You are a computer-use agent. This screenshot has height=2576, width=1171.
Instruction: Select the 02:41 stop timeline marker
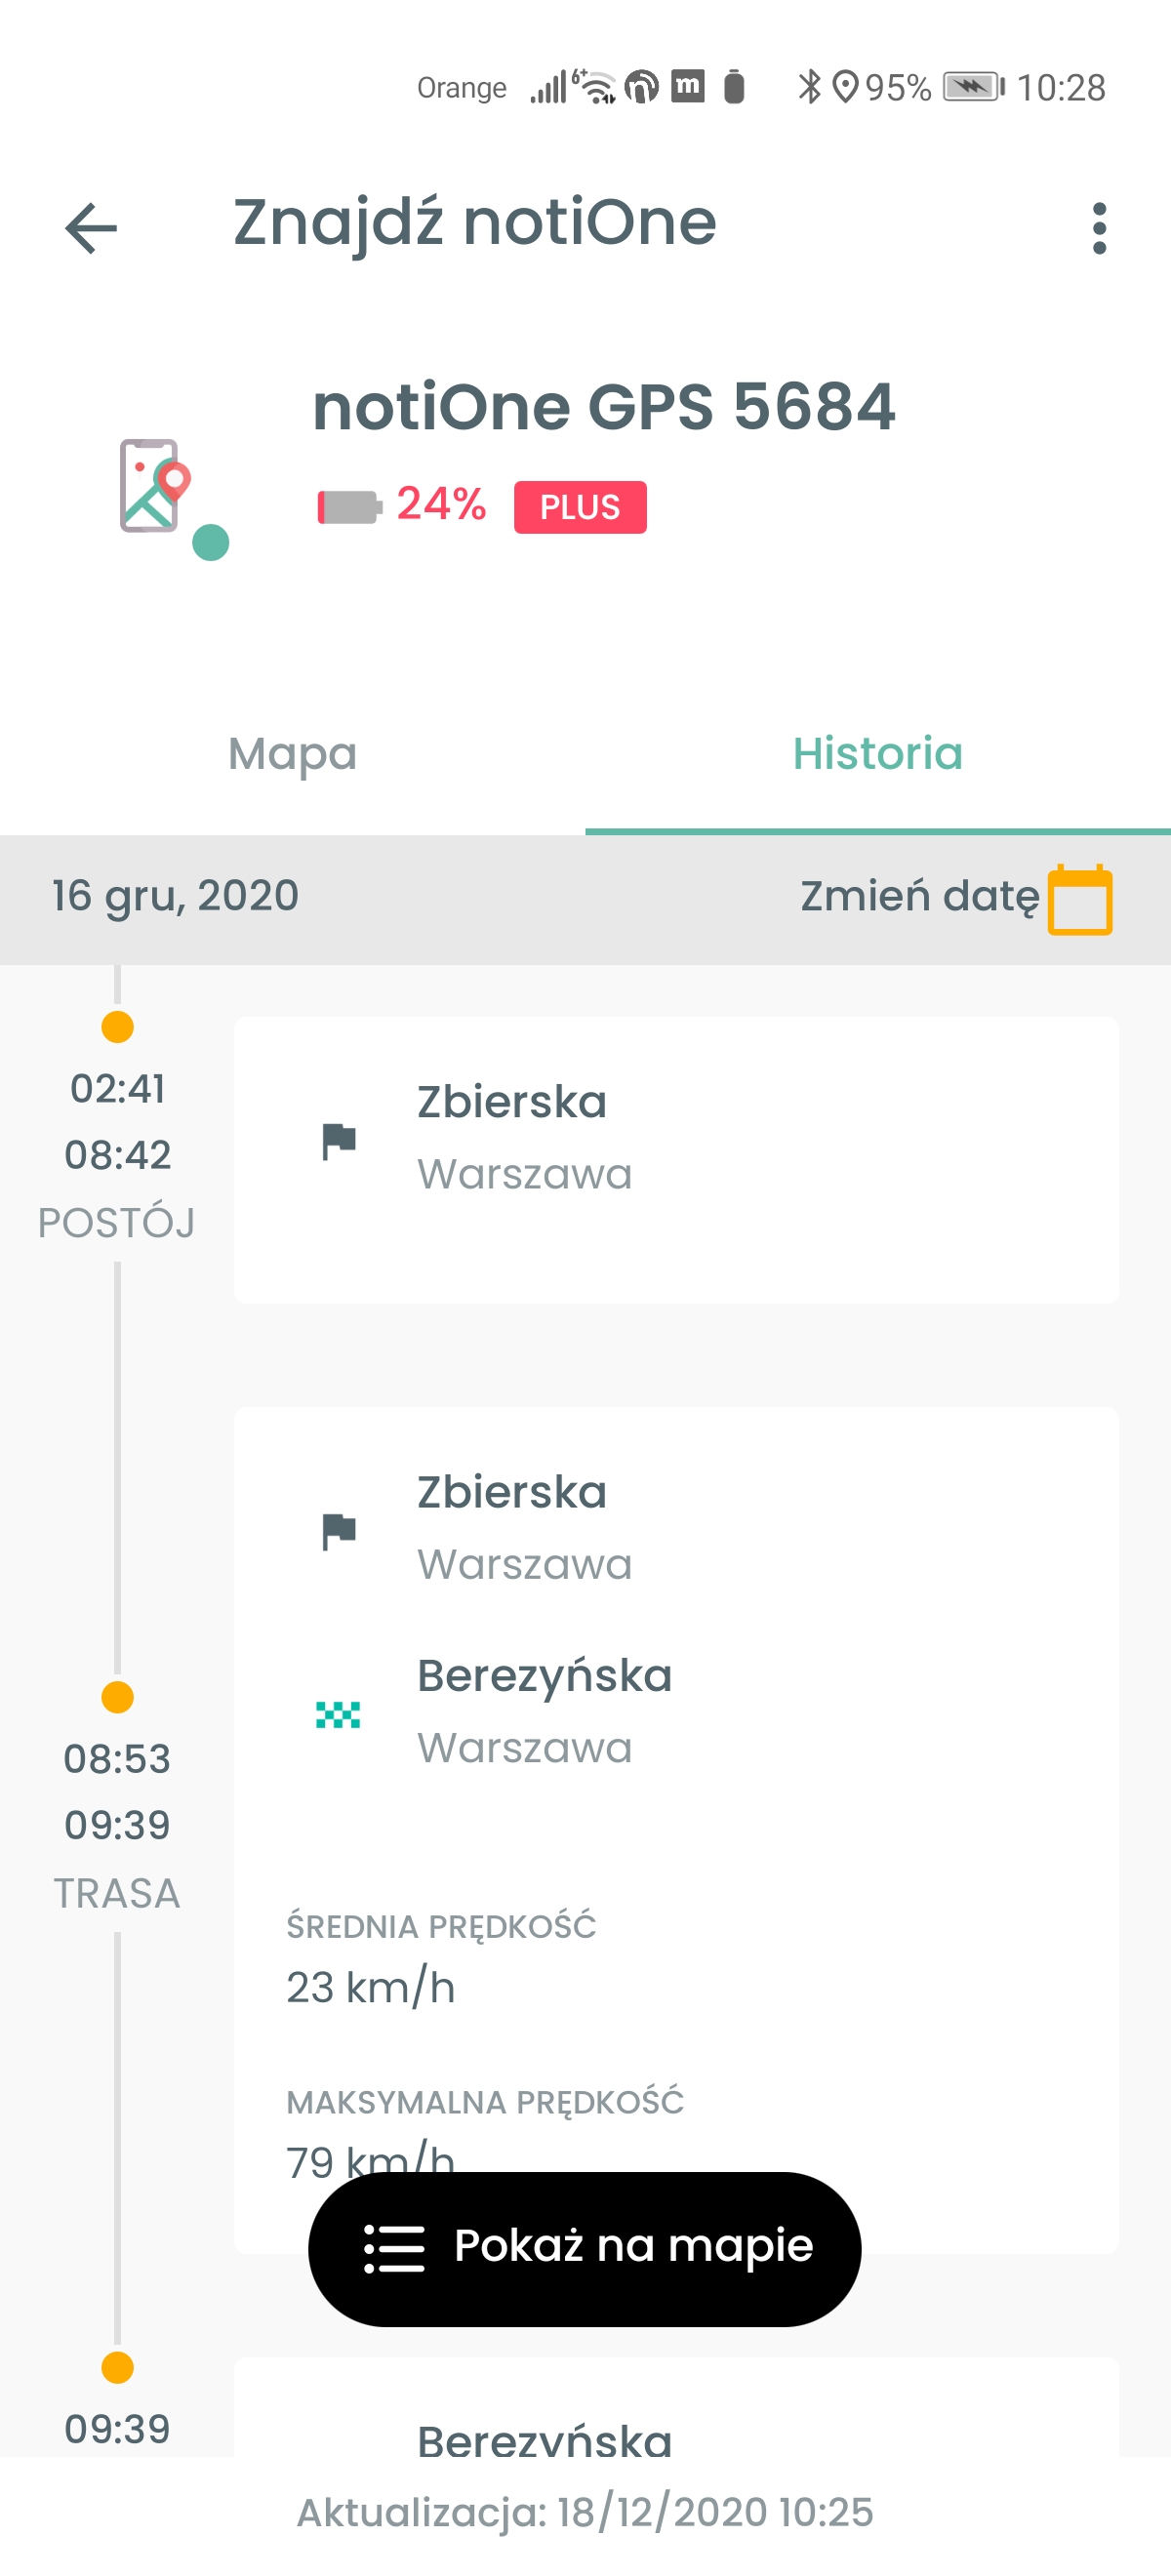[x=118, y=1027]
